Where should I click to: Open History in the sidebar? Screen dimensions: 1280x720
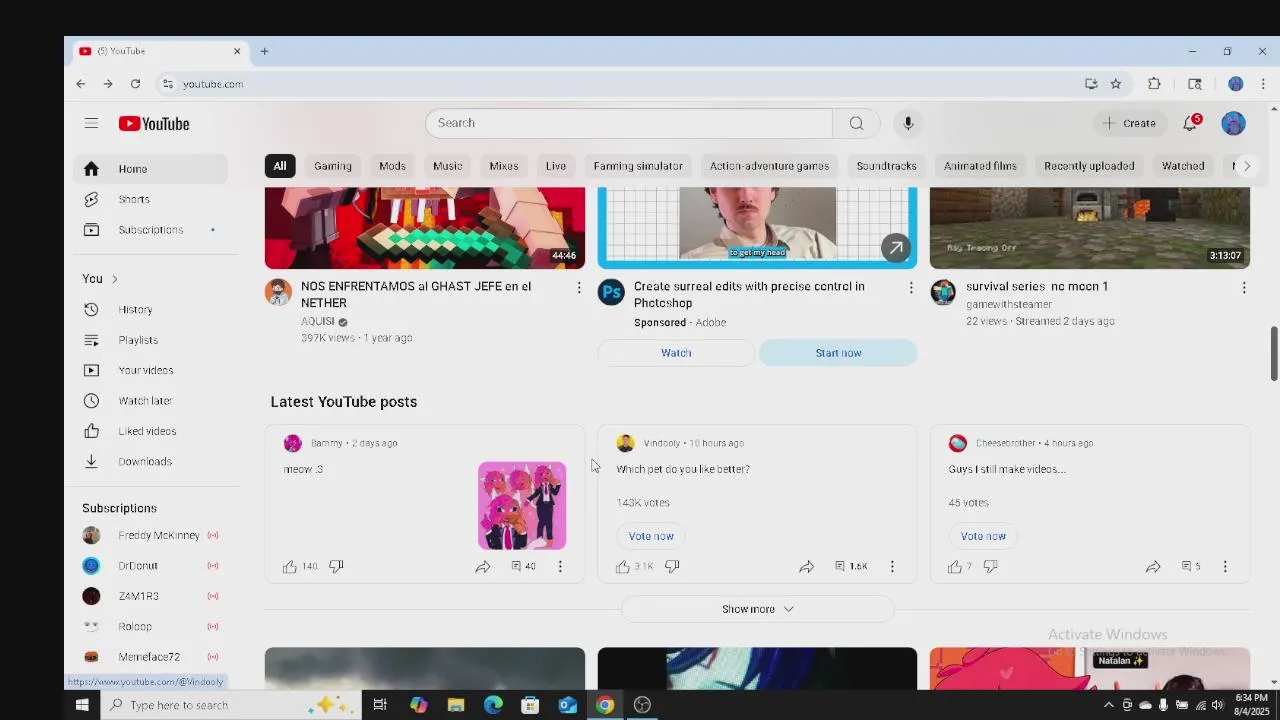pos(150,310)
